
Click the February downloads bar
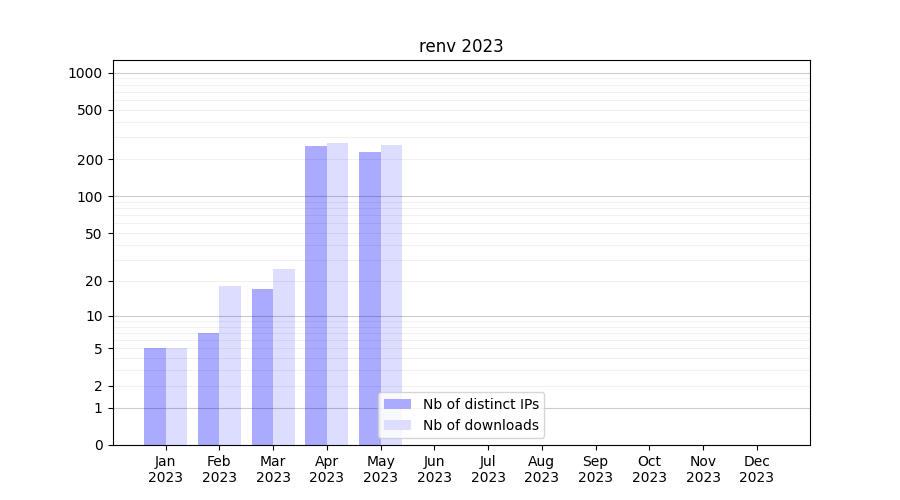point(230,365)
